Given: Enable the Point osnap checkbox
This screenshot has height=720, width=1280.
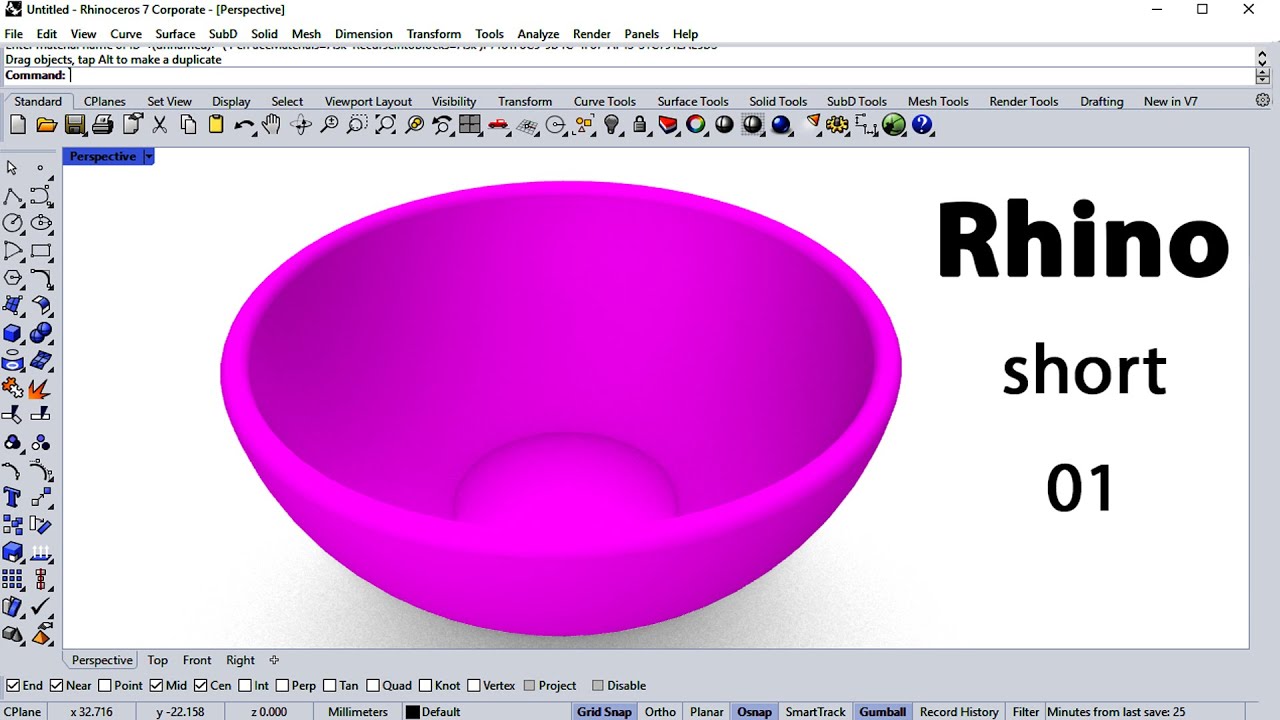Looking at the screenshot, I should (x=105, y=686).
